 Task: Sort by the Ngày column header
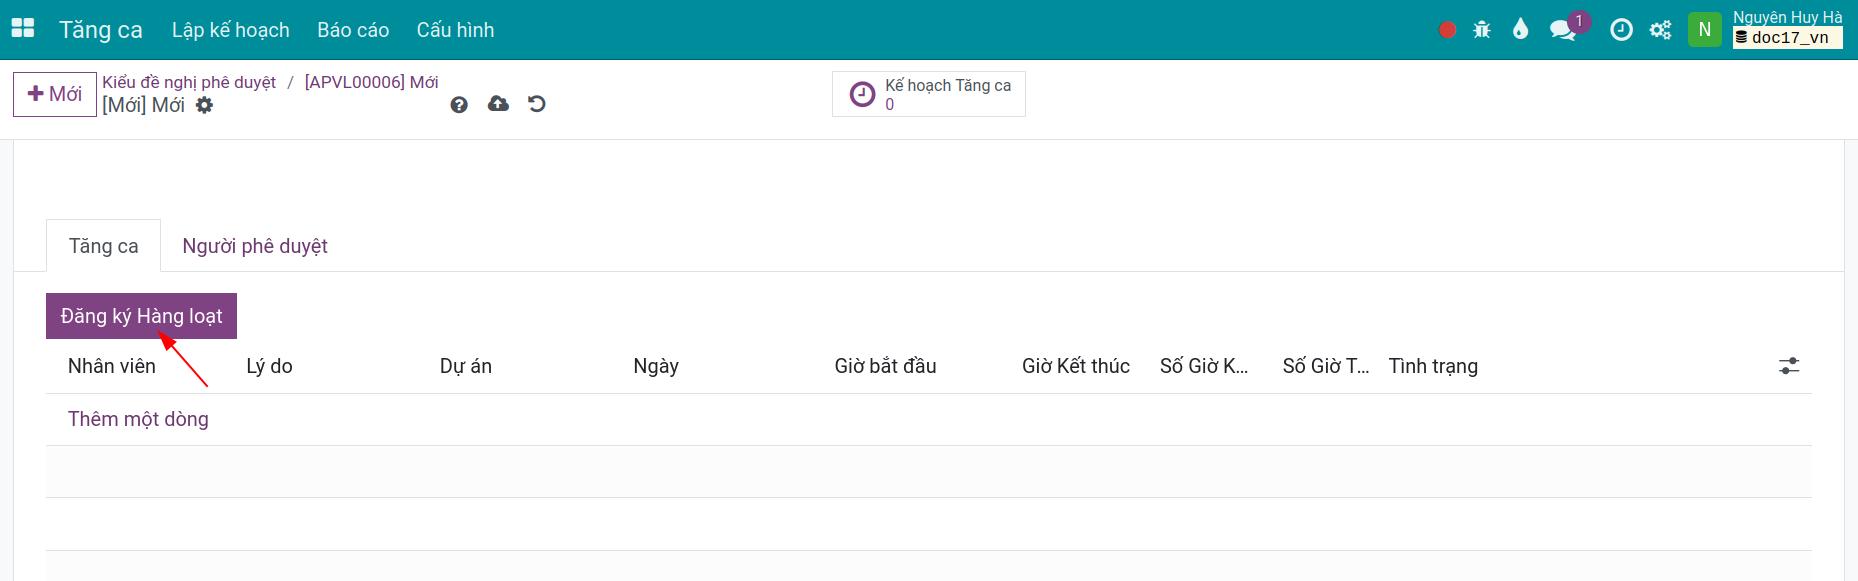point(656,366)
